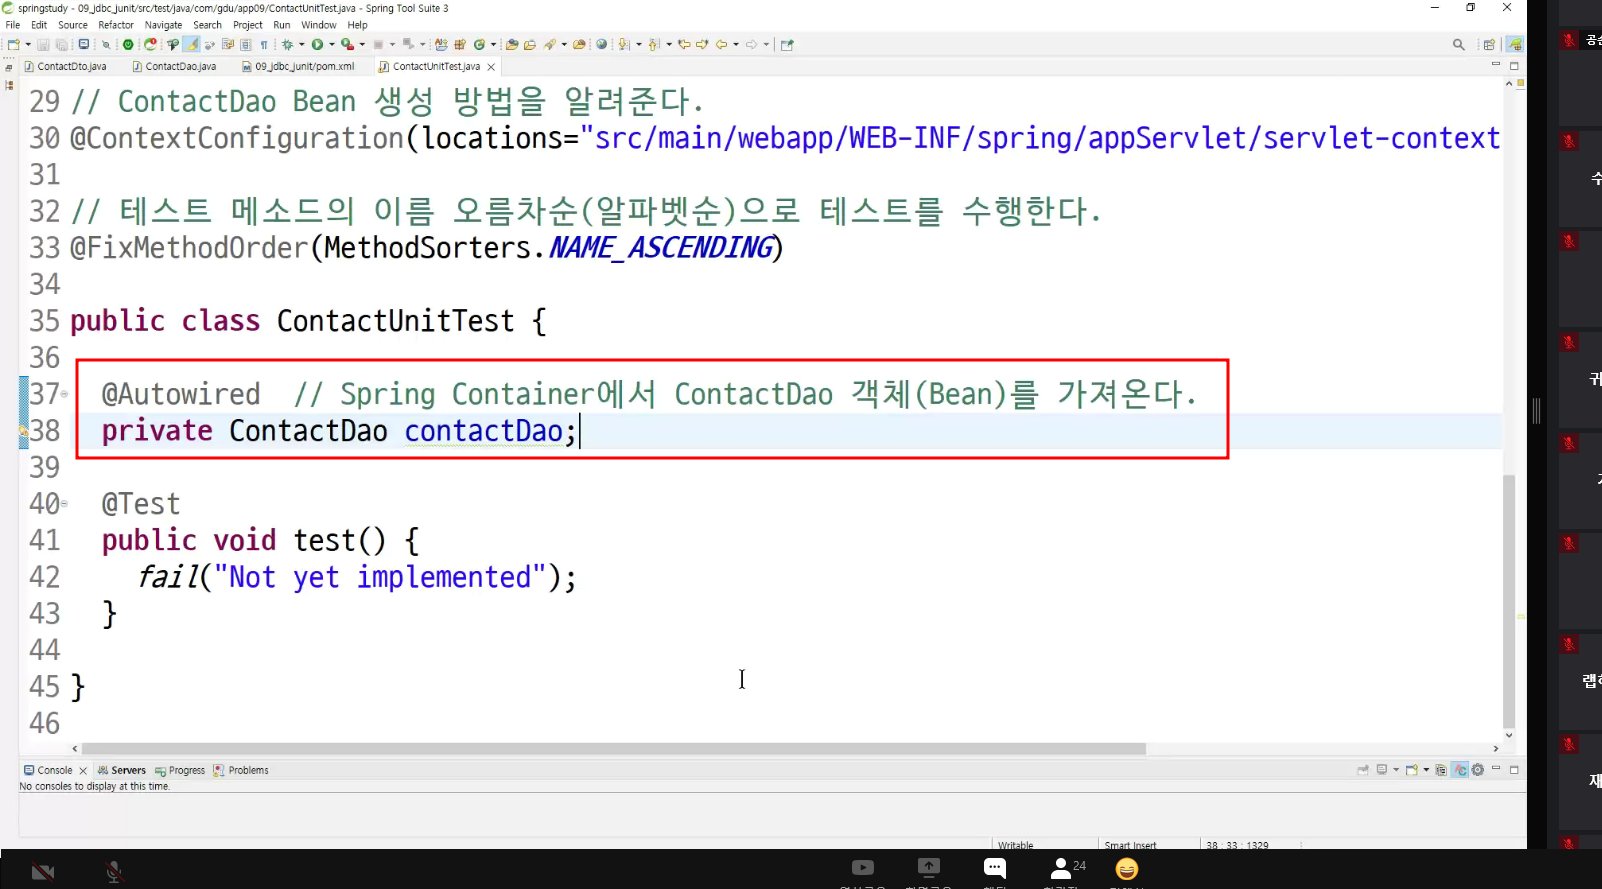1602x889 pixels.
Task: Click the New Java Class icon
Action: (479, 44)
